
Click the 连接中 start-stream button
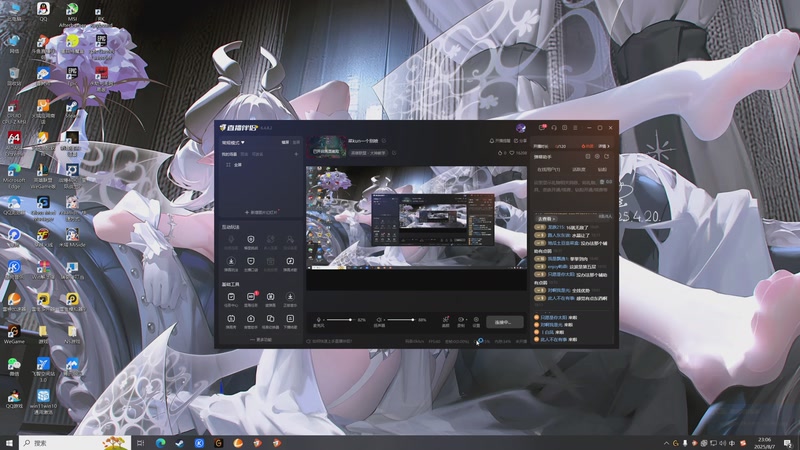(x=504, y=322)
